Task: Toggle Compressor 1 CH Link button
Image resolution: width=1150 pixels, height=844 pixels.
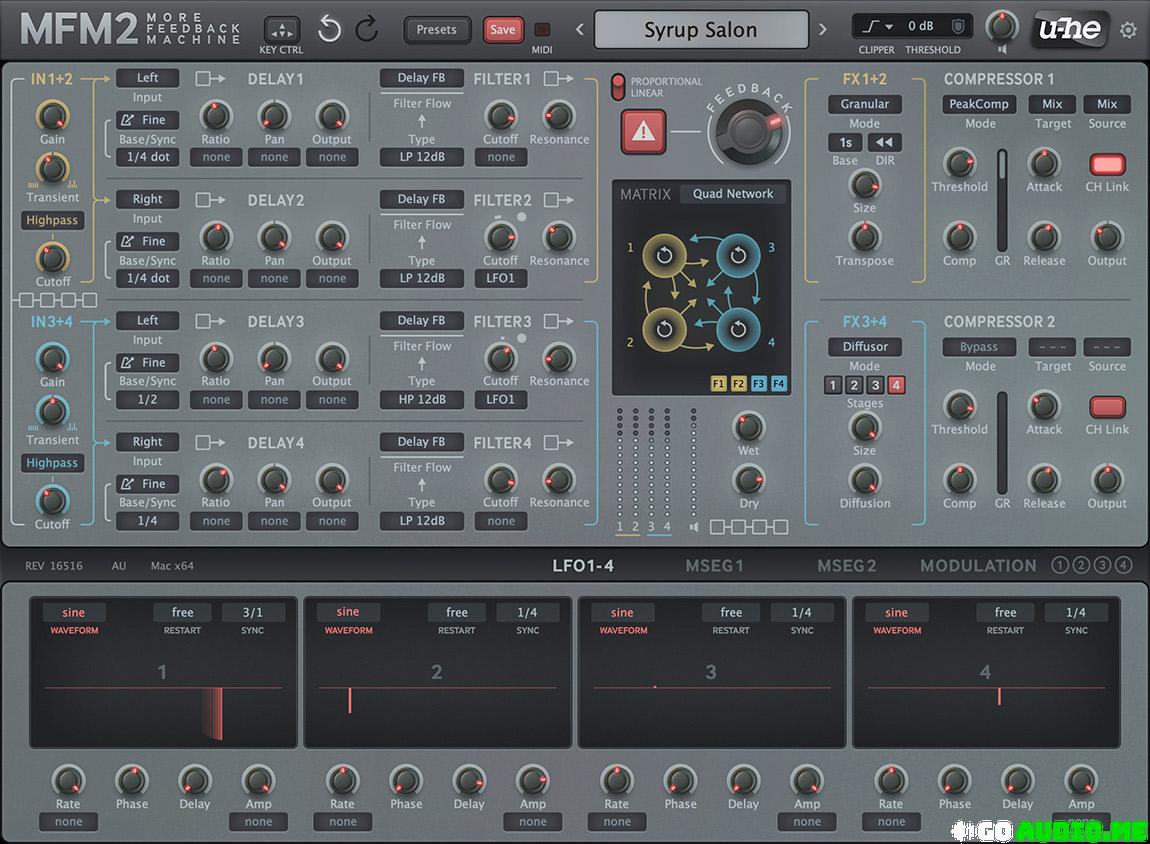Action: point(1107,164)
